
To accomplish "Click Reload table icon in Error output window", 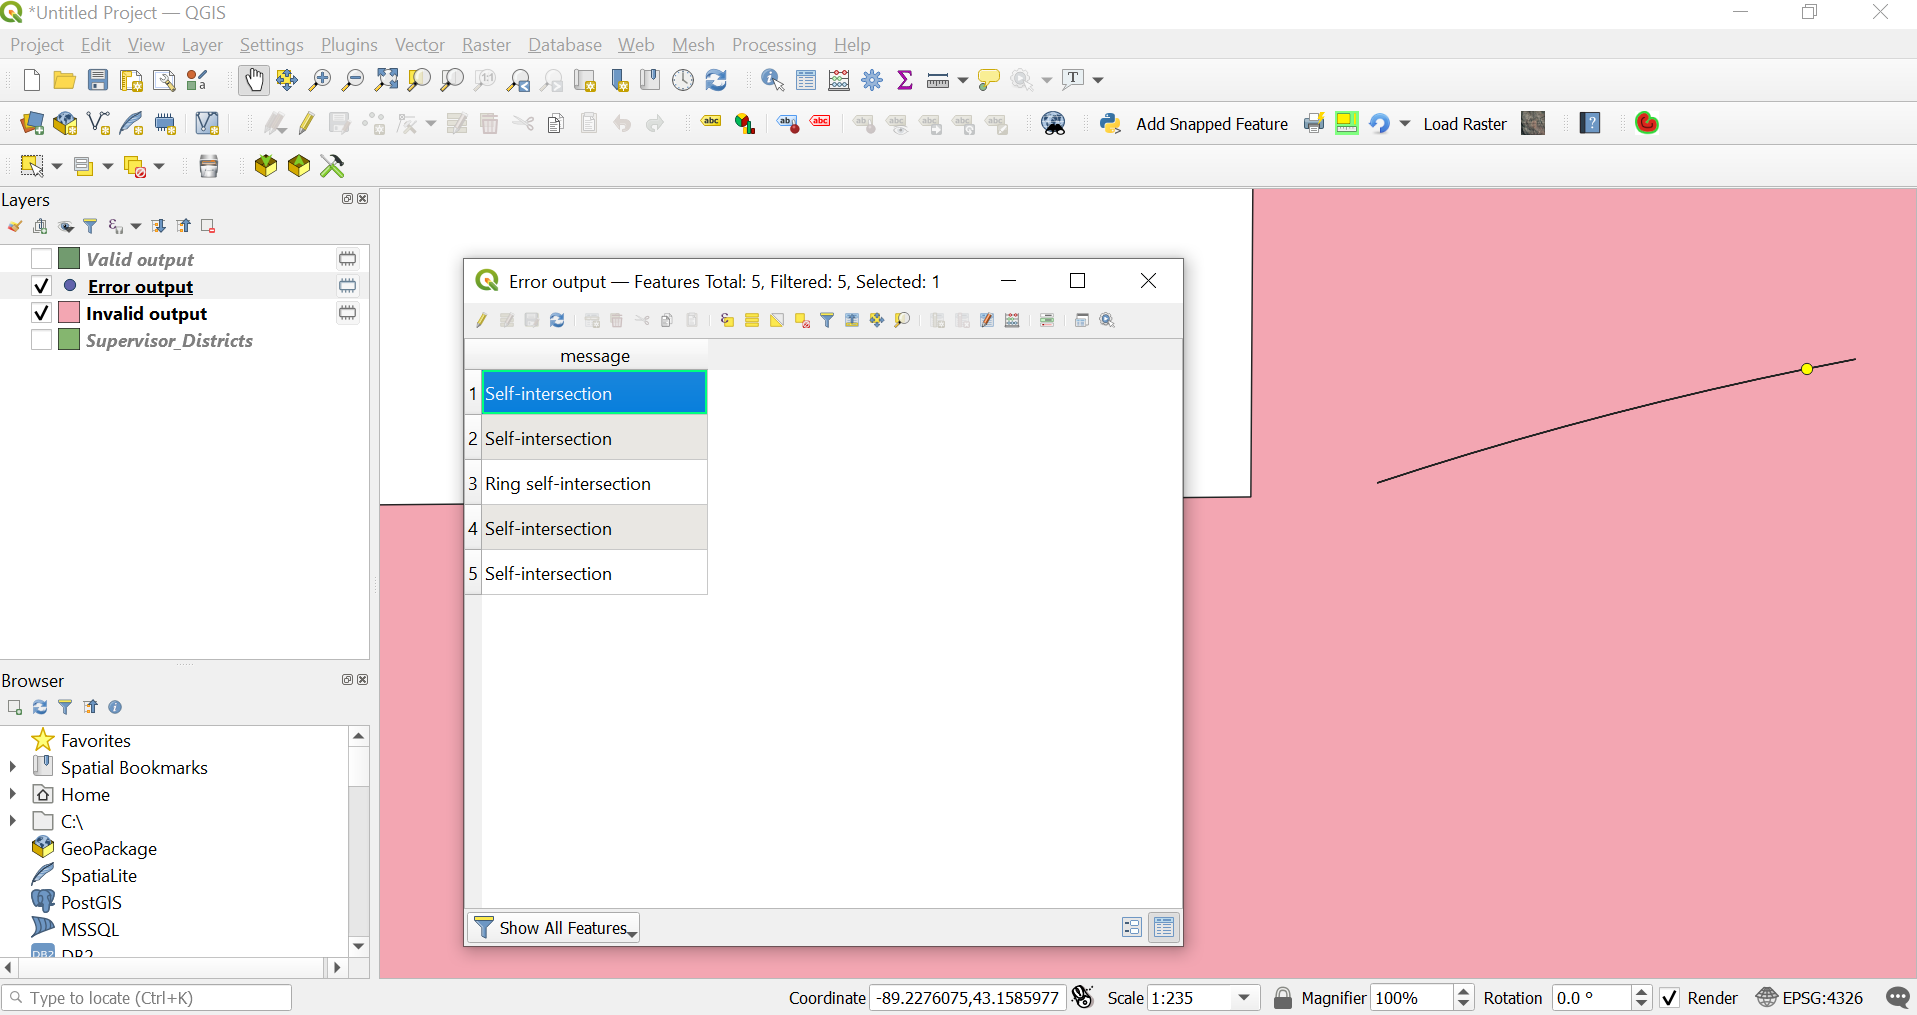I will click(x=557, y=320).
